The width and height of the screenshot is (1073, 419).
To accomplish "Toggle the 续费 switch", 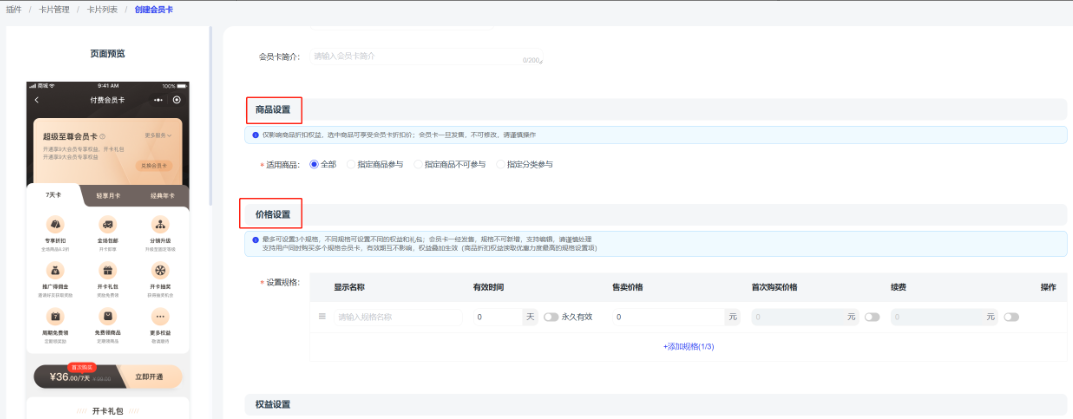I will click(1011, 317).
